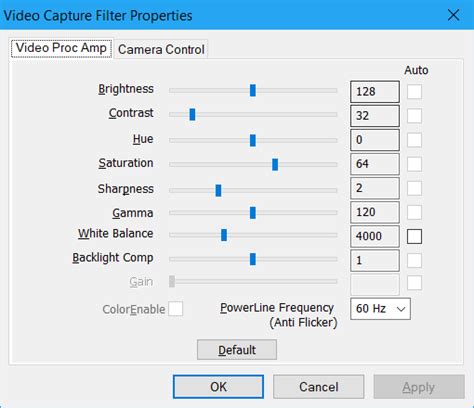The width and height of the screenshot is (474, 408).
Task: Click the Default button
Action: point(237,350)
